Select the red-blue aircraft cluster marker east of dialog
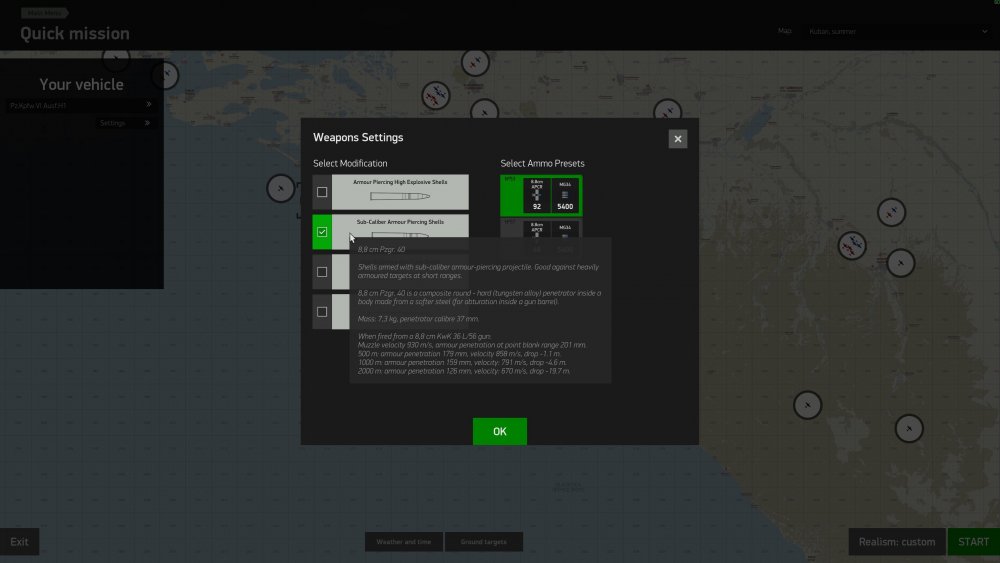Screen dimensions: 1000x563 852,245
